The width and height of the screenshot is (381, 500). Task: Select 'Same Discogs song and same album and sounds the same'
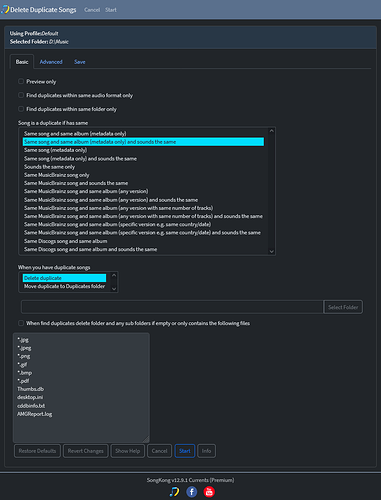pos(143,249)
